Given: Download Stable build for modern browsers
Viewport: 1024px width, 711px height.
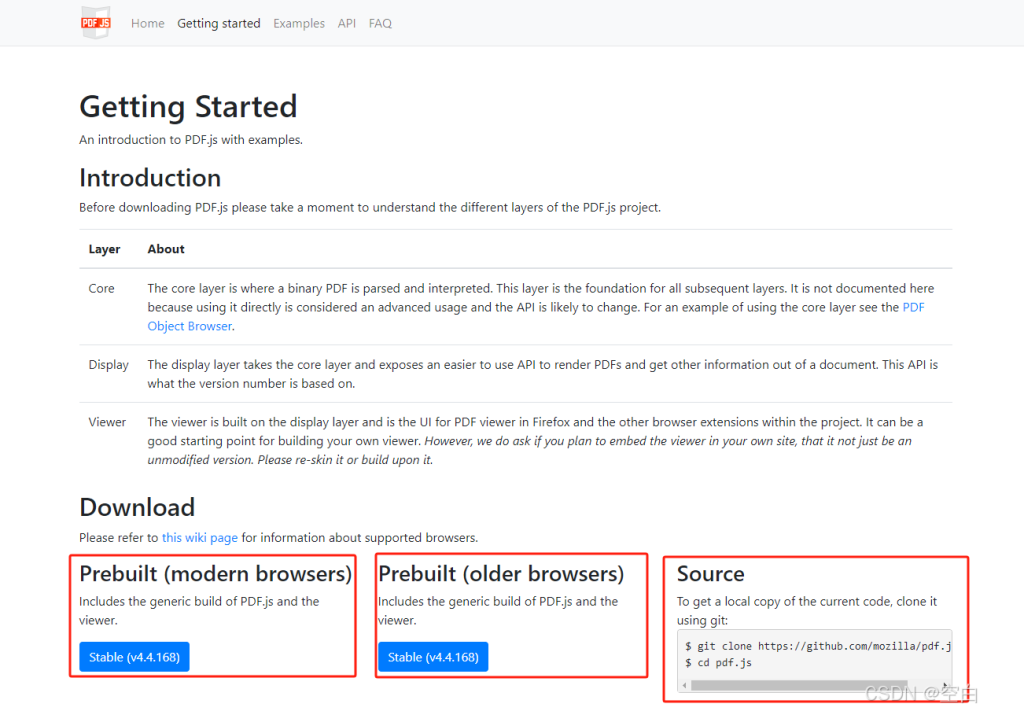Looking at the screenshot, I should point(134,657).
